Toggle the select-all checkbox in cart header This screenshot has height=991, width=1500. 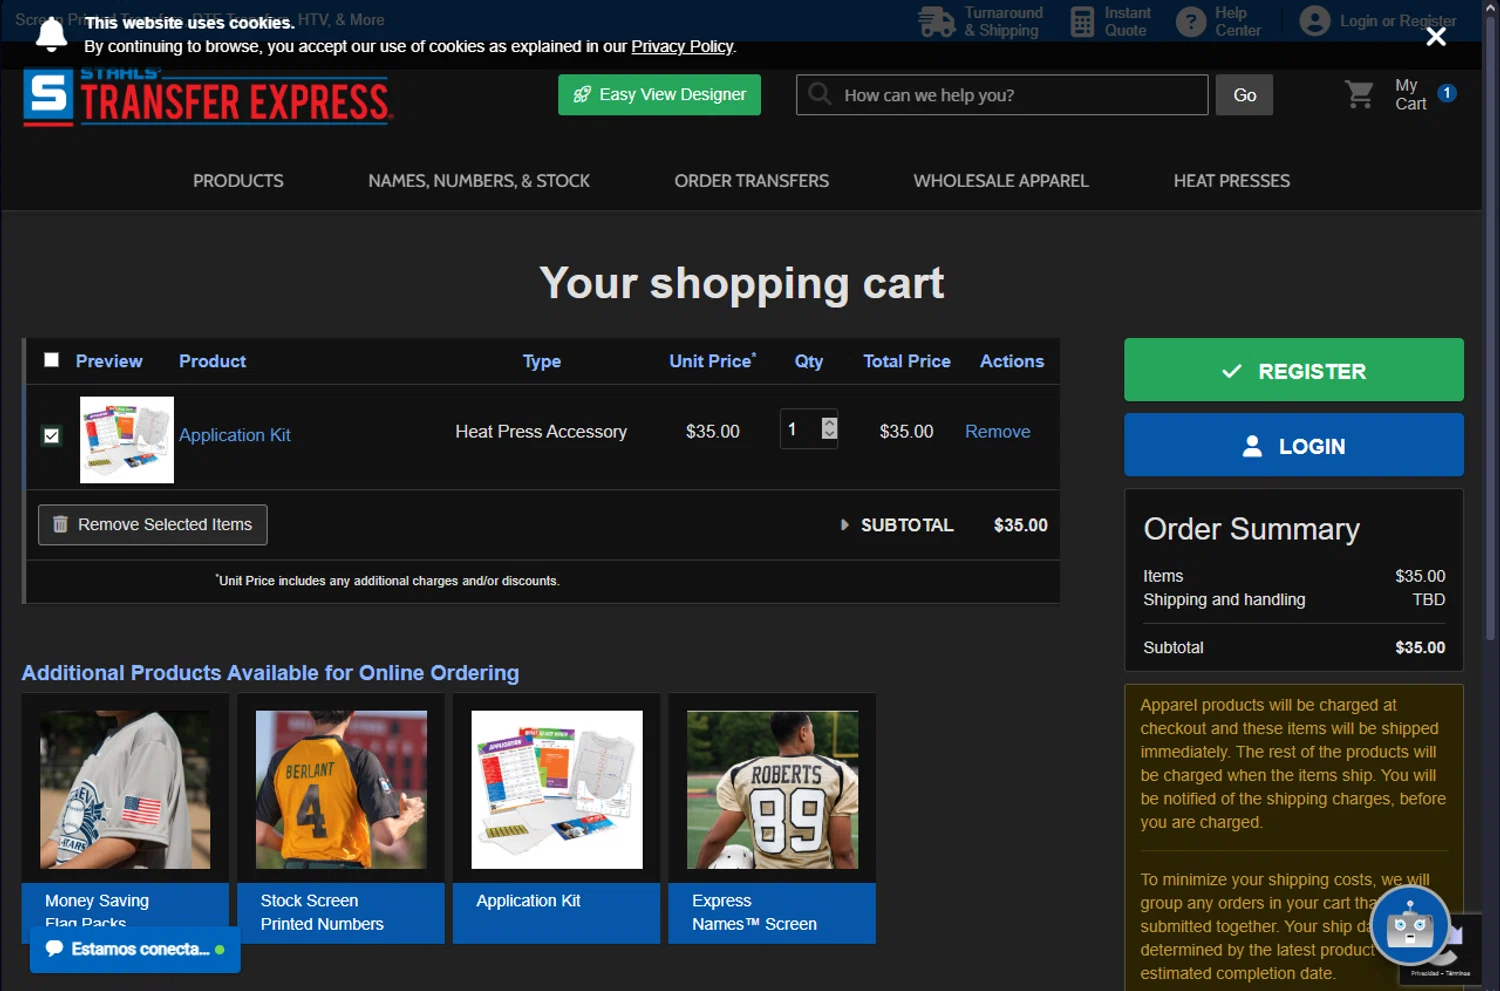point(51,360)
